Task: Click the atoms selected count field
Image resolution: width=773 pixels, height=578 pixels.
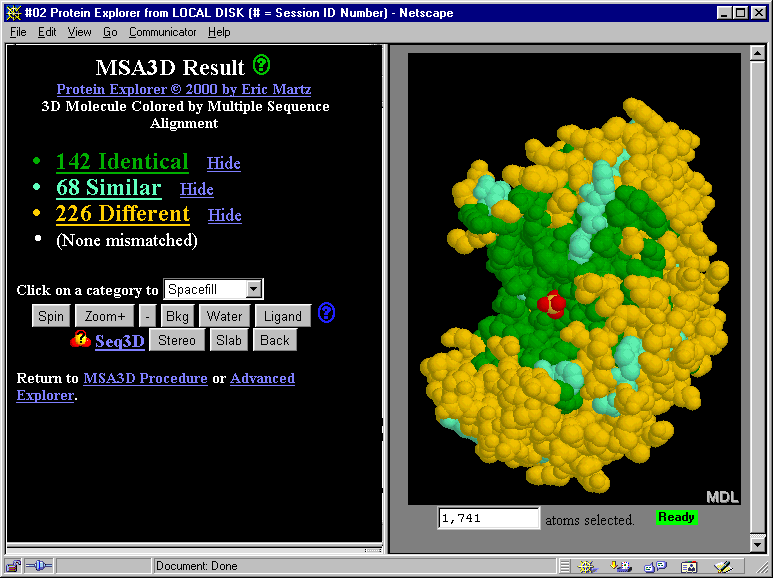Action: point(489,519)
